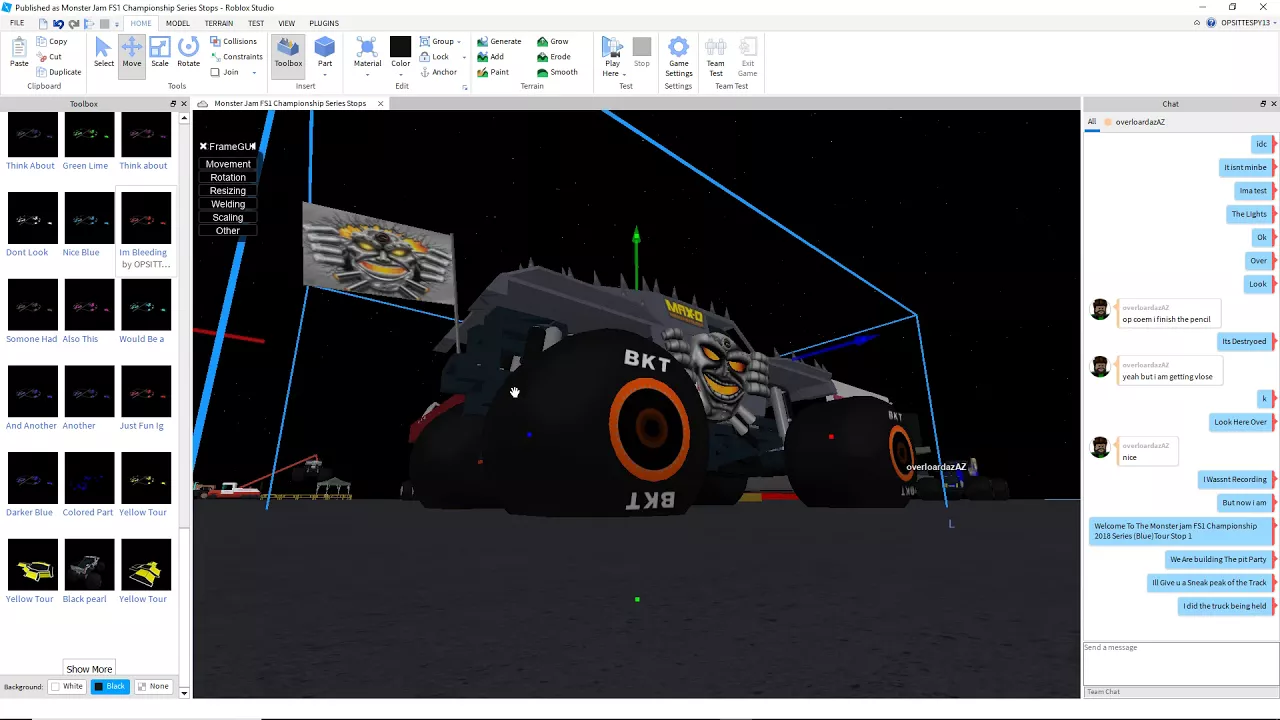
Task: Click the Paste icon in Clipboard
Action: click(19, 48)
